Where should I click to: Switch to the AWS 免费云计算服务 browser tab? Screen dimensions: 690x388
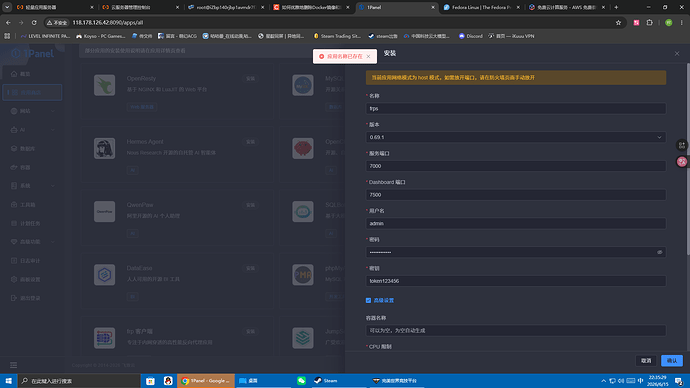[566, 7]
